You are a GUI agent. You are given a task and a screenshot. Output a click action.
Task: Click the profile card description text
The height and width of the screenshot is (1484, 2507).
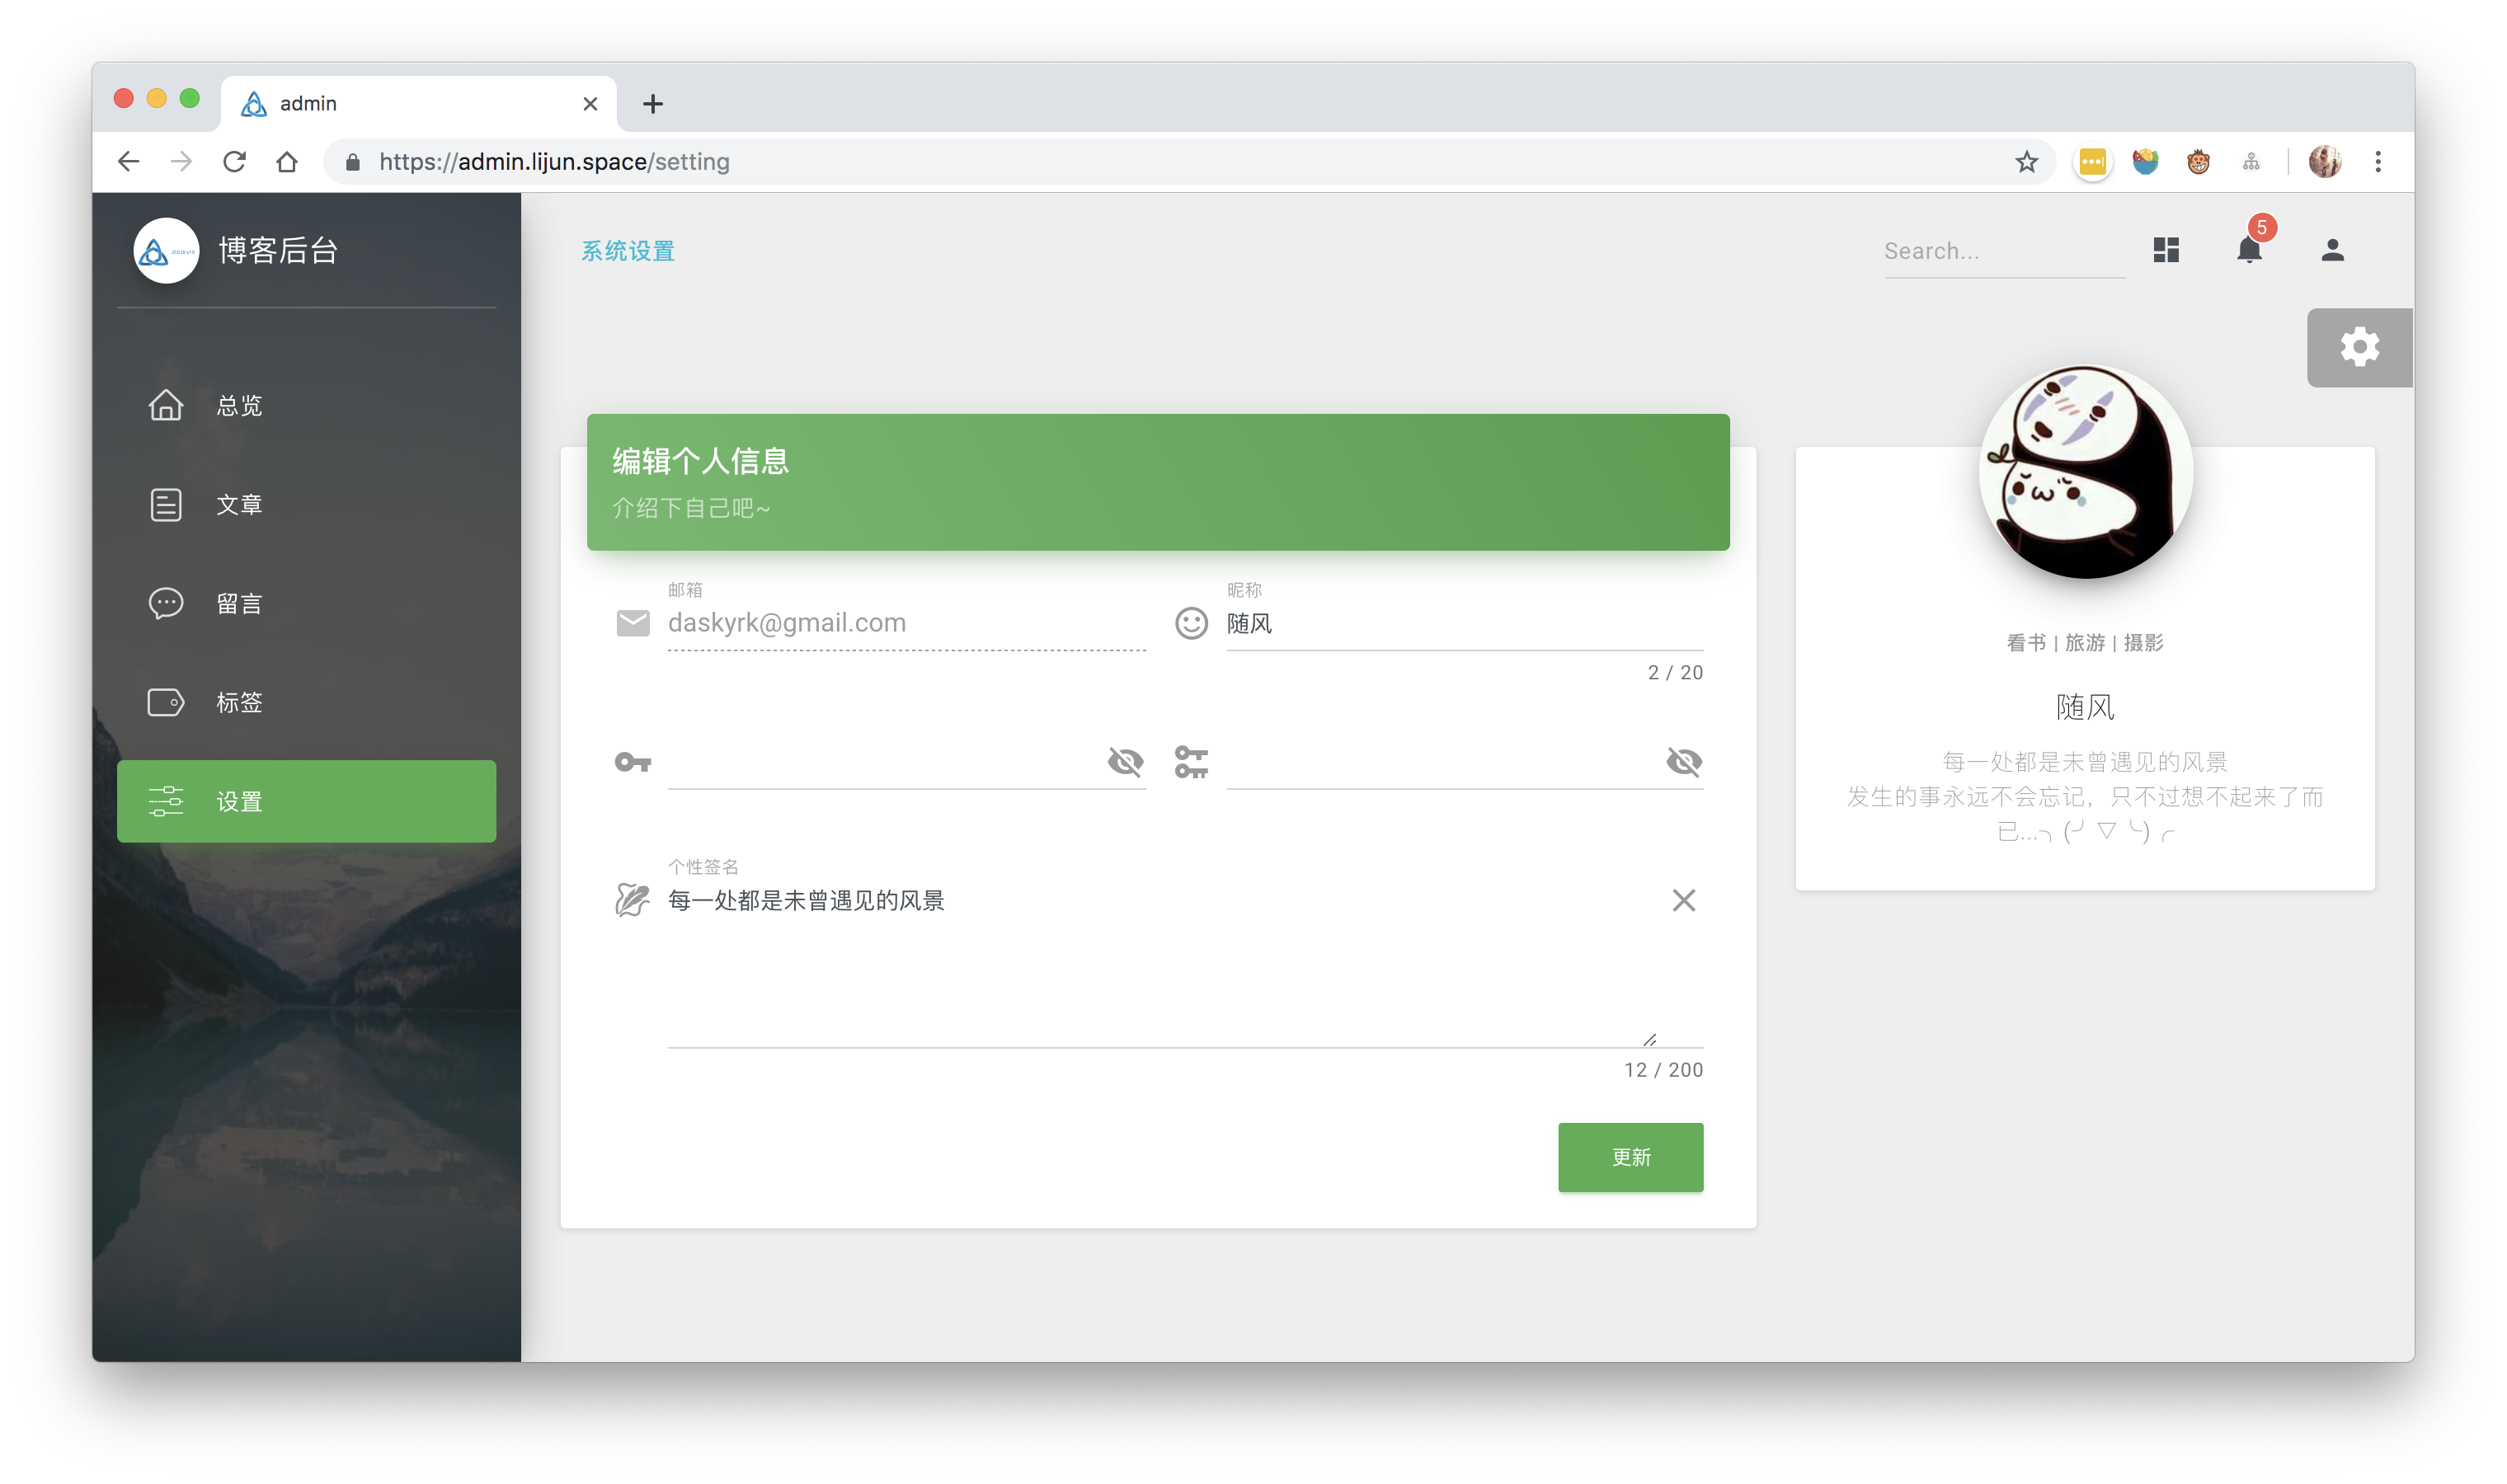click(2085, 797)
